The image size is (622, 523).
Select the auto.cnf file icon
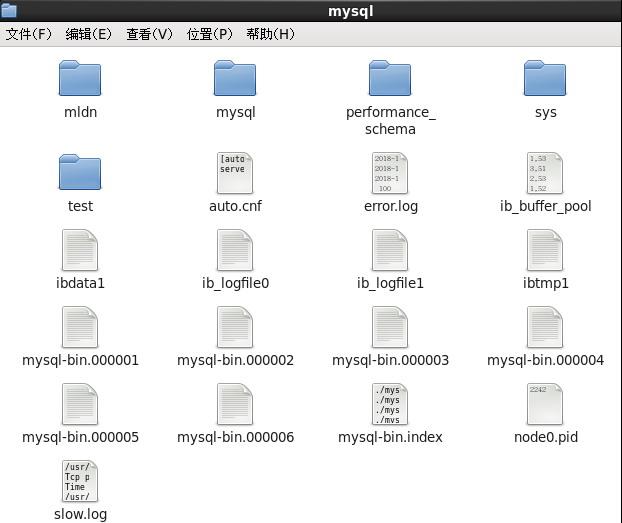(235, 173)
